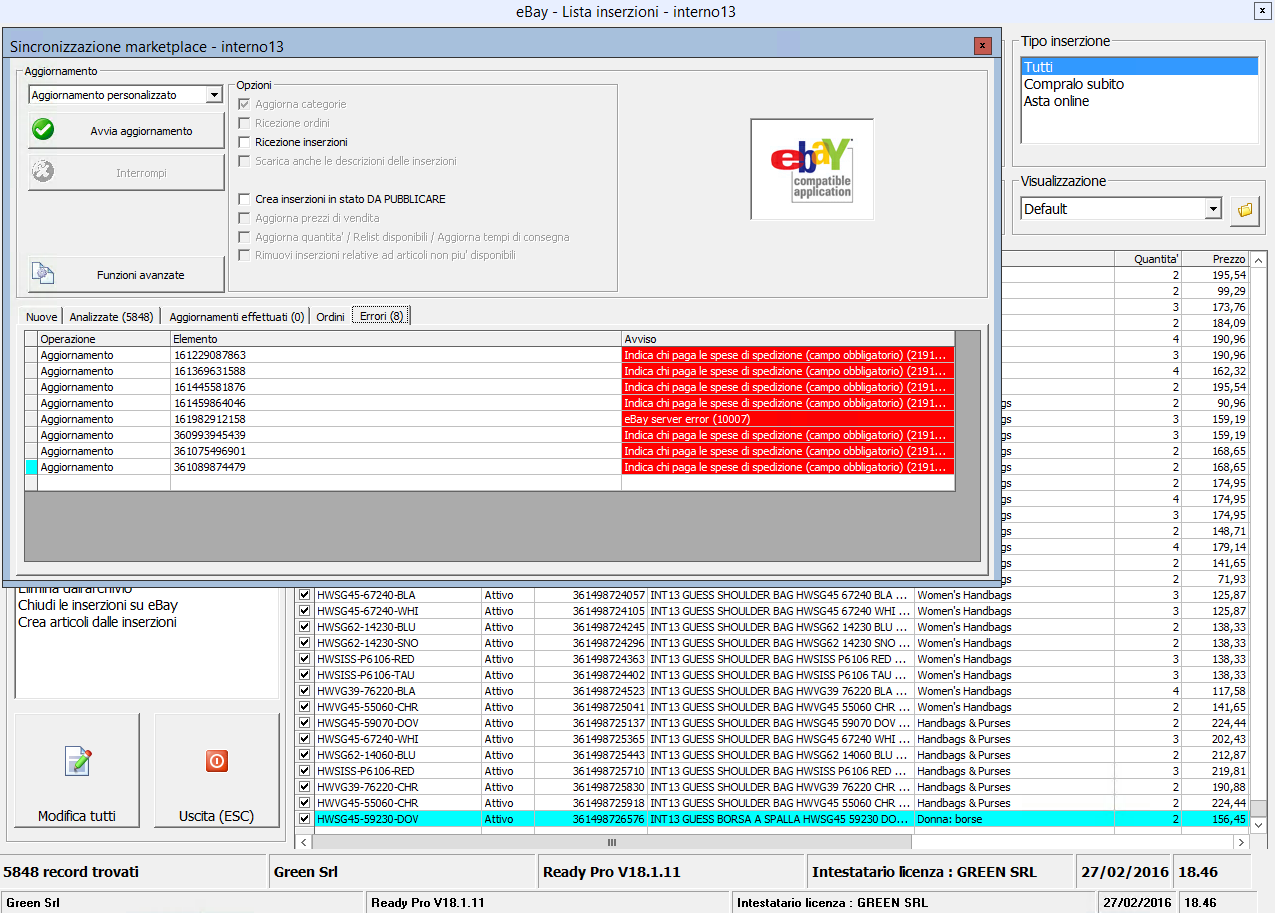Close the Sincronizzazione marketplace dialog

(983, 45)
